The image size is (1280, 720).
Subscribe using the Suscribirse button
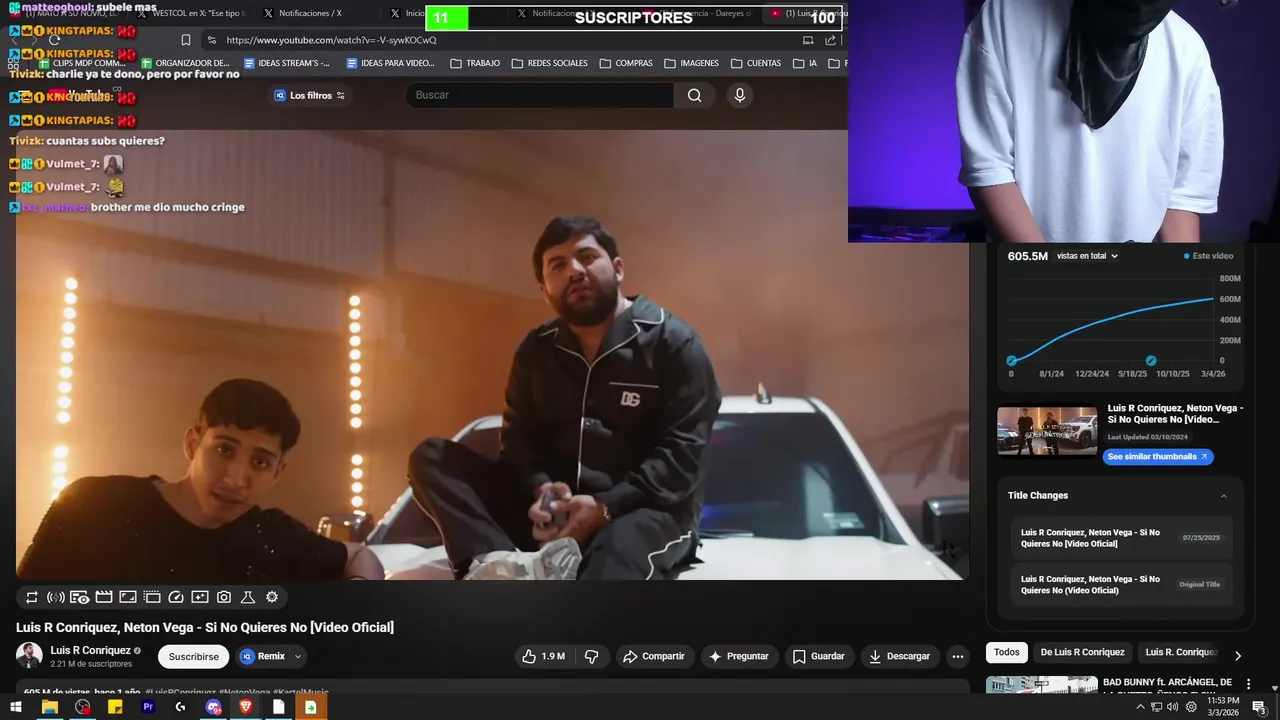[193, 657]
